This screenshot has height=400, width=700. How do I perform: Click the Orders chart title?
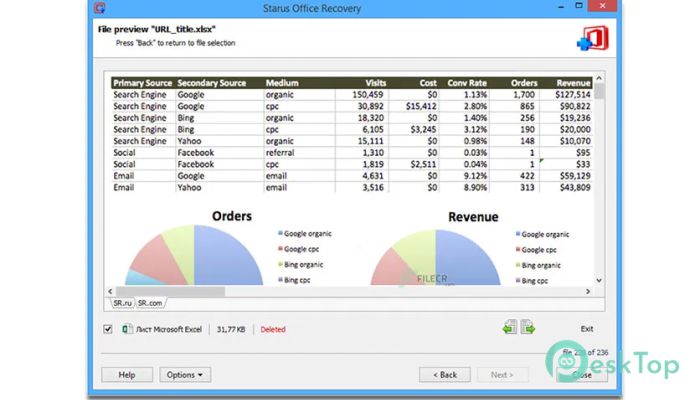click(x=232, y=216)
